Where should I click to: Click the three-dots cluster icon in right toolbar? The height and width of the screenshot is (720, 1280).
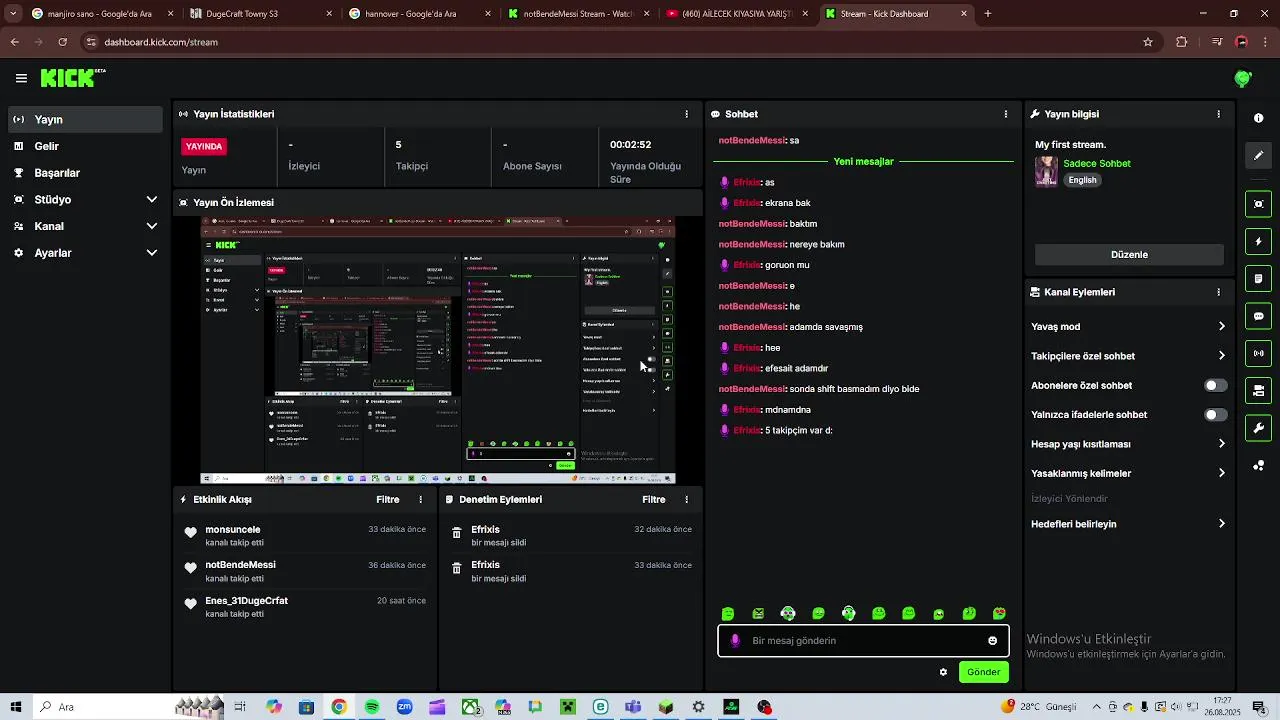[x=1258, y=465]
